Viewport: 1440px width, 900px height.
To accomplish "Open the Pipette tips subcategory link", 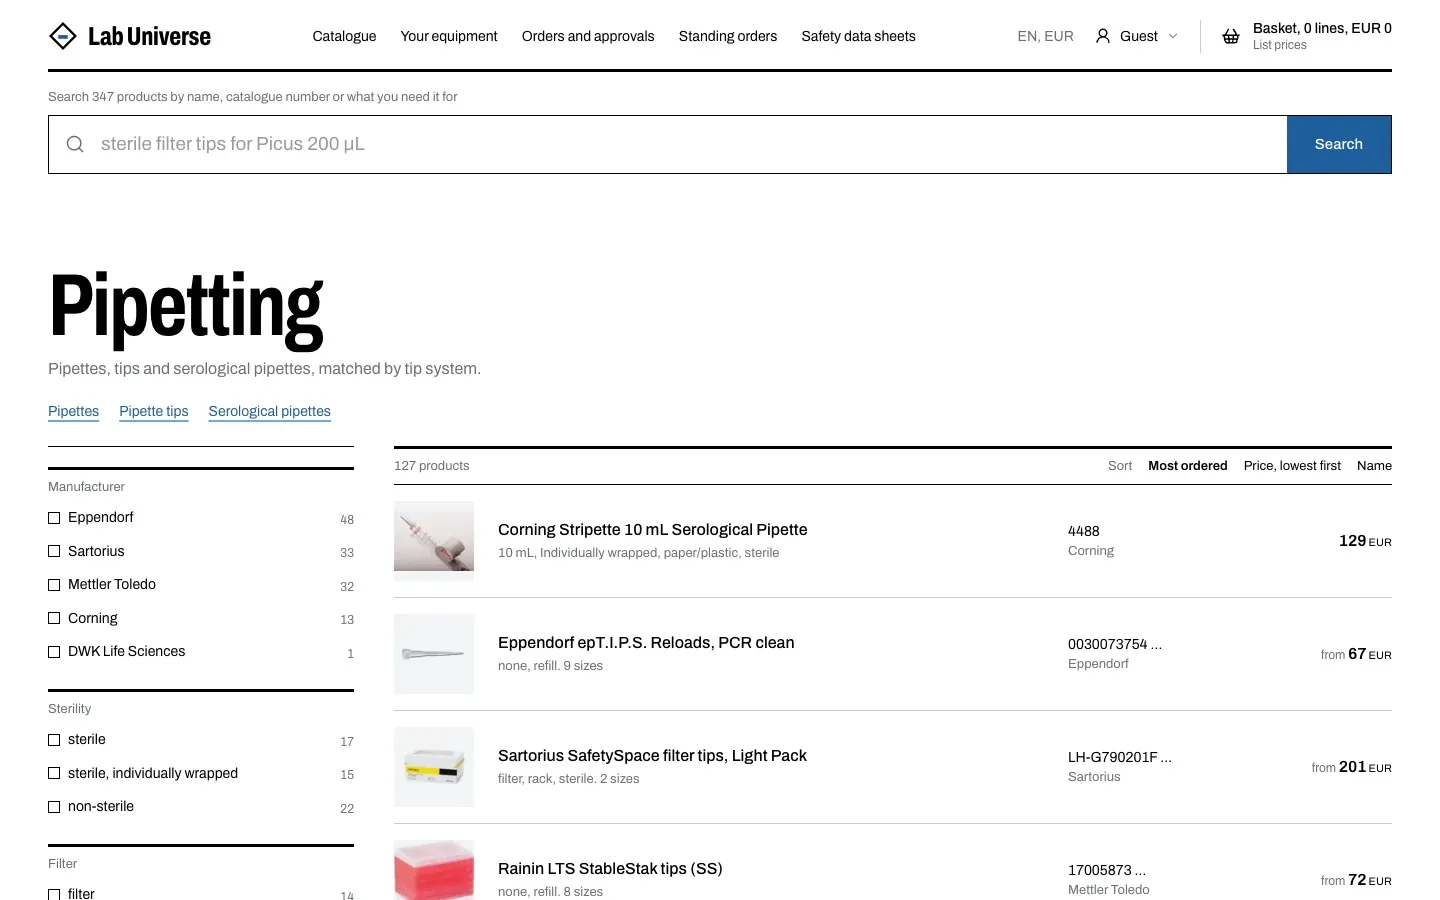I will (x=153, y=411).
